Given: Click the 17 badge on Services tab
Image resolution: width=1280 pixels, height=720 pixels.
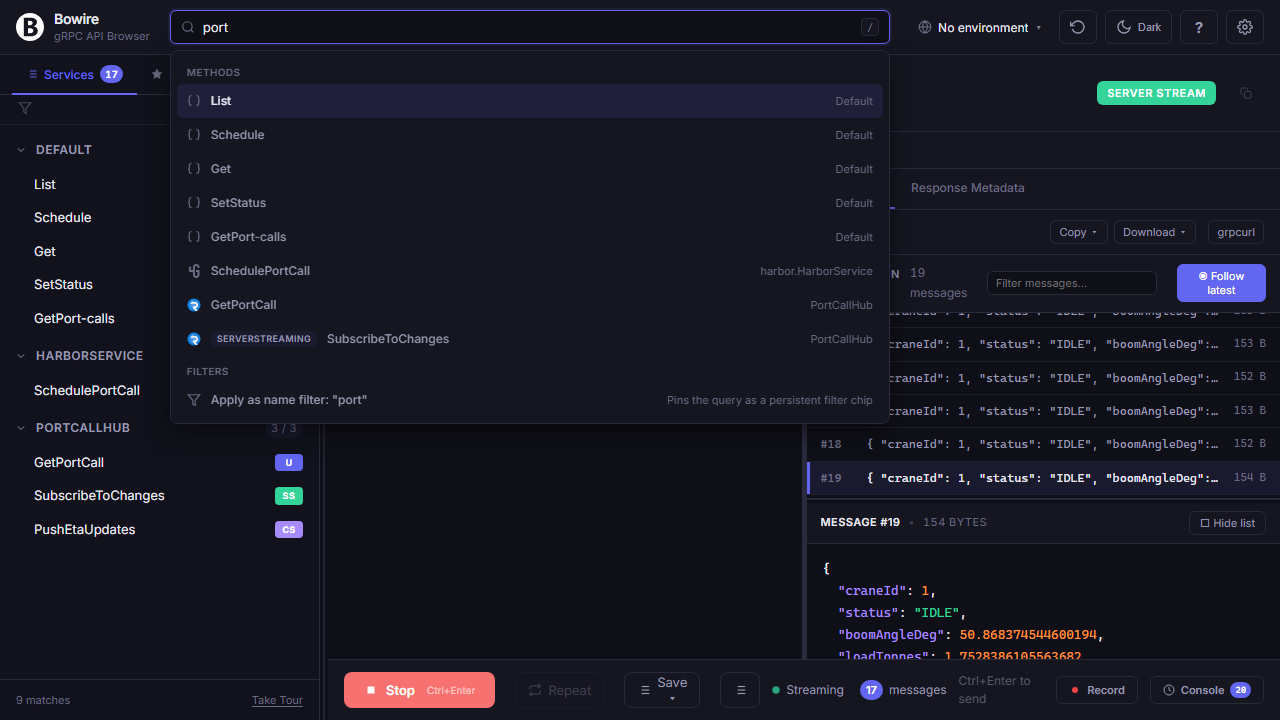Looking at the screenshot, I should pos(111,74).
